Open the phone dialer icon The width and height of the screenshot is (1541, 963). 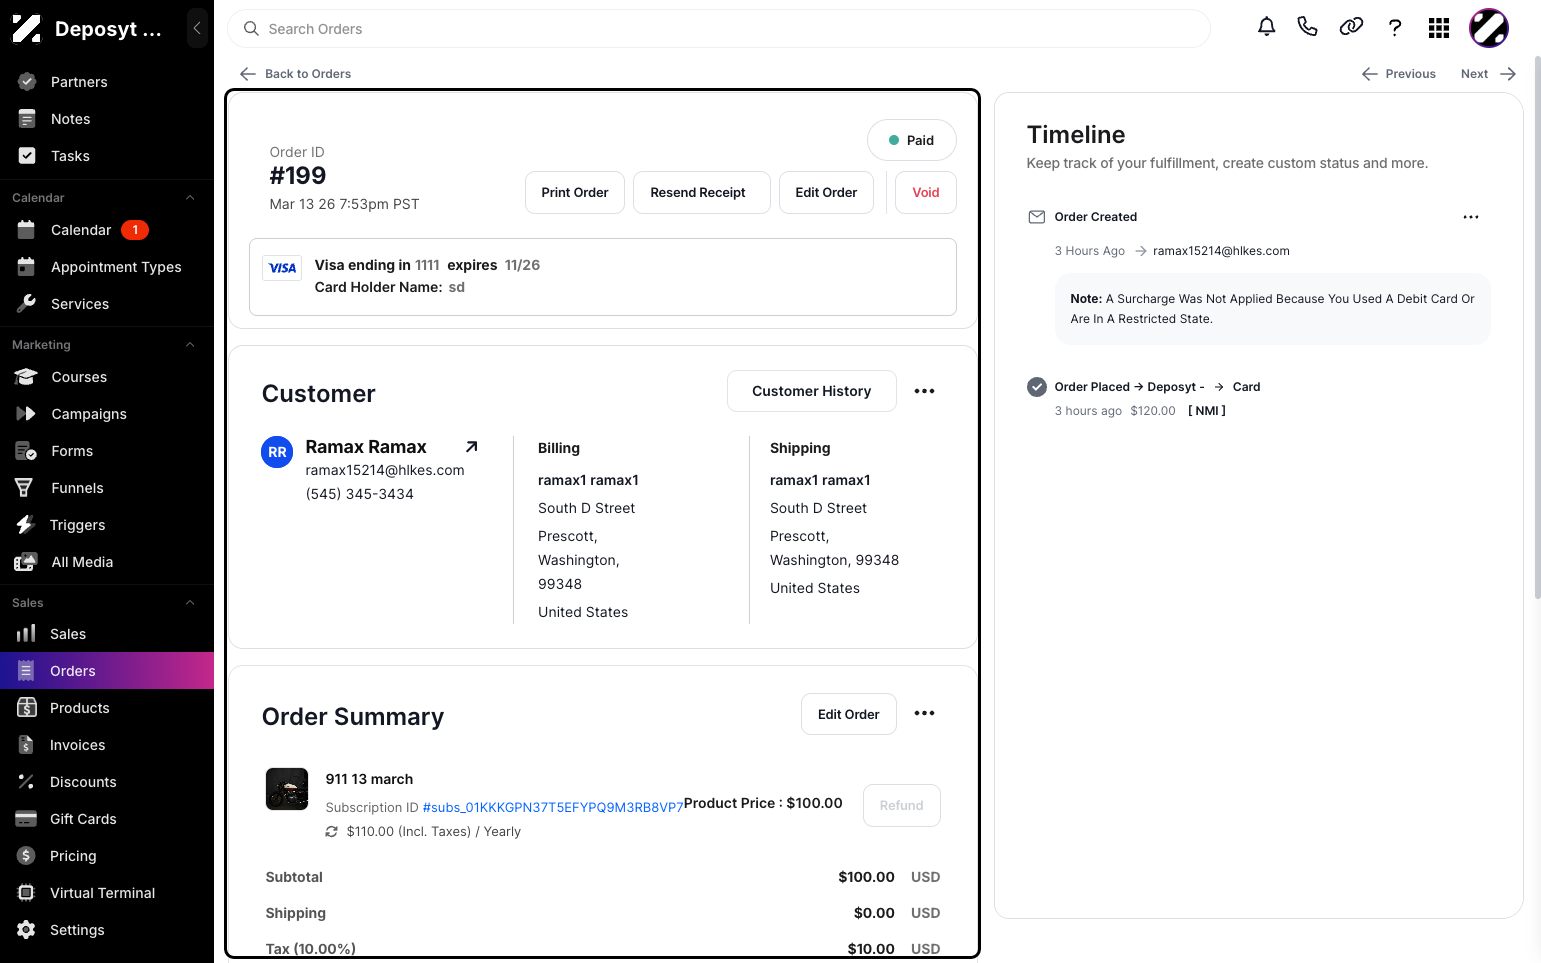pyautogui.click(x=1307, y=27)
